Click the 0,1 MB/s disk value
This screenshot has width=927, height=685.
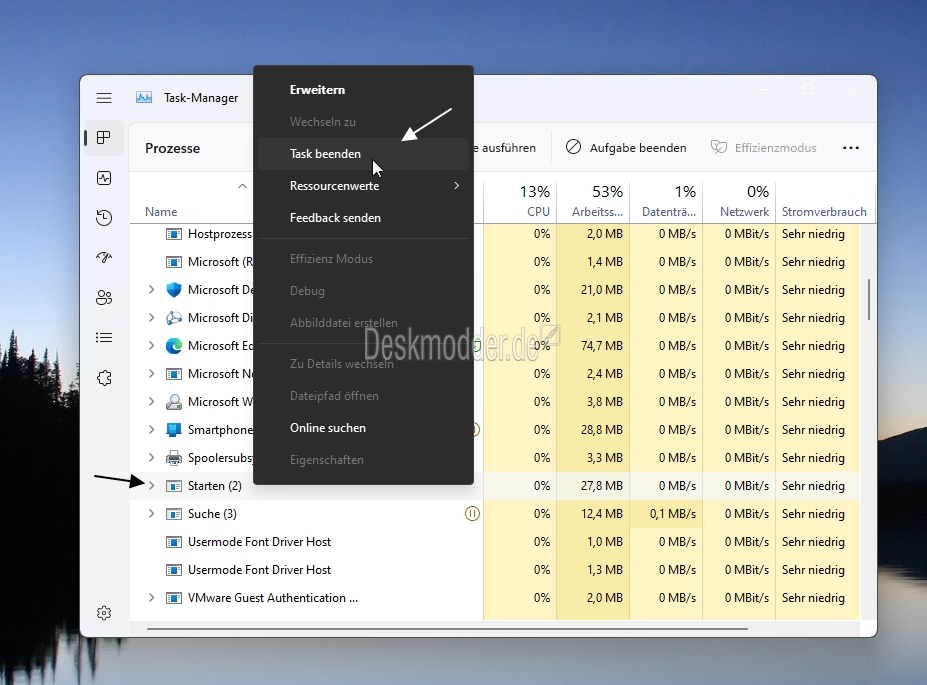pos(666,514)
